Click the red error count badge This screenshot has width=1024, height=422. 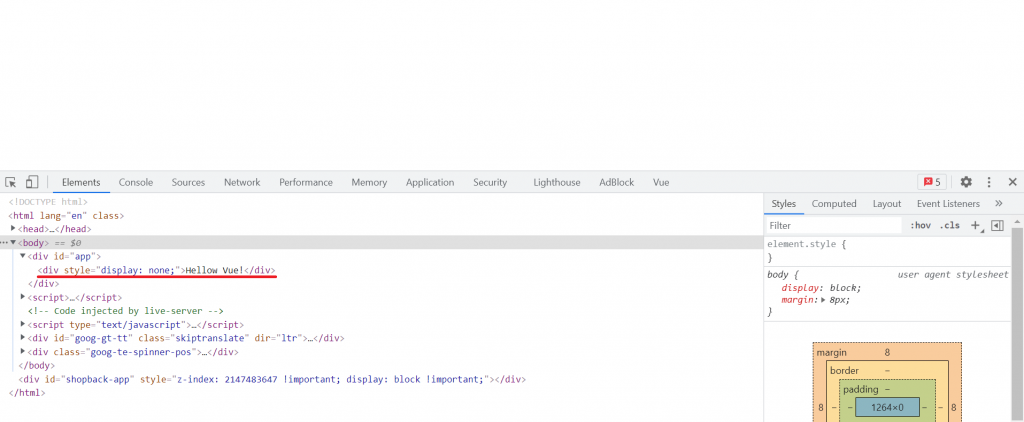click(932, 182)
